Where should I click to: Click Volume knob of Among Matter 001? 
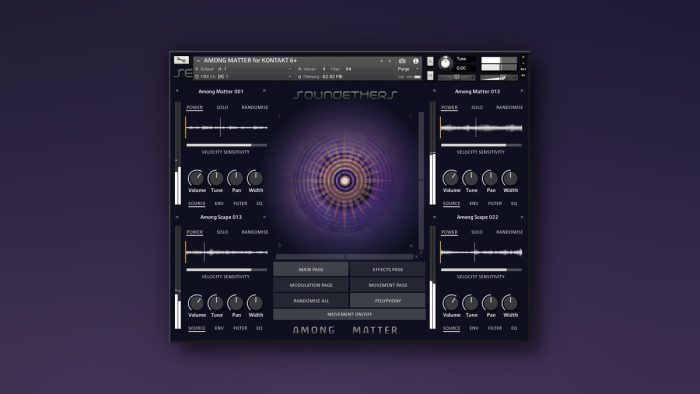196,178
